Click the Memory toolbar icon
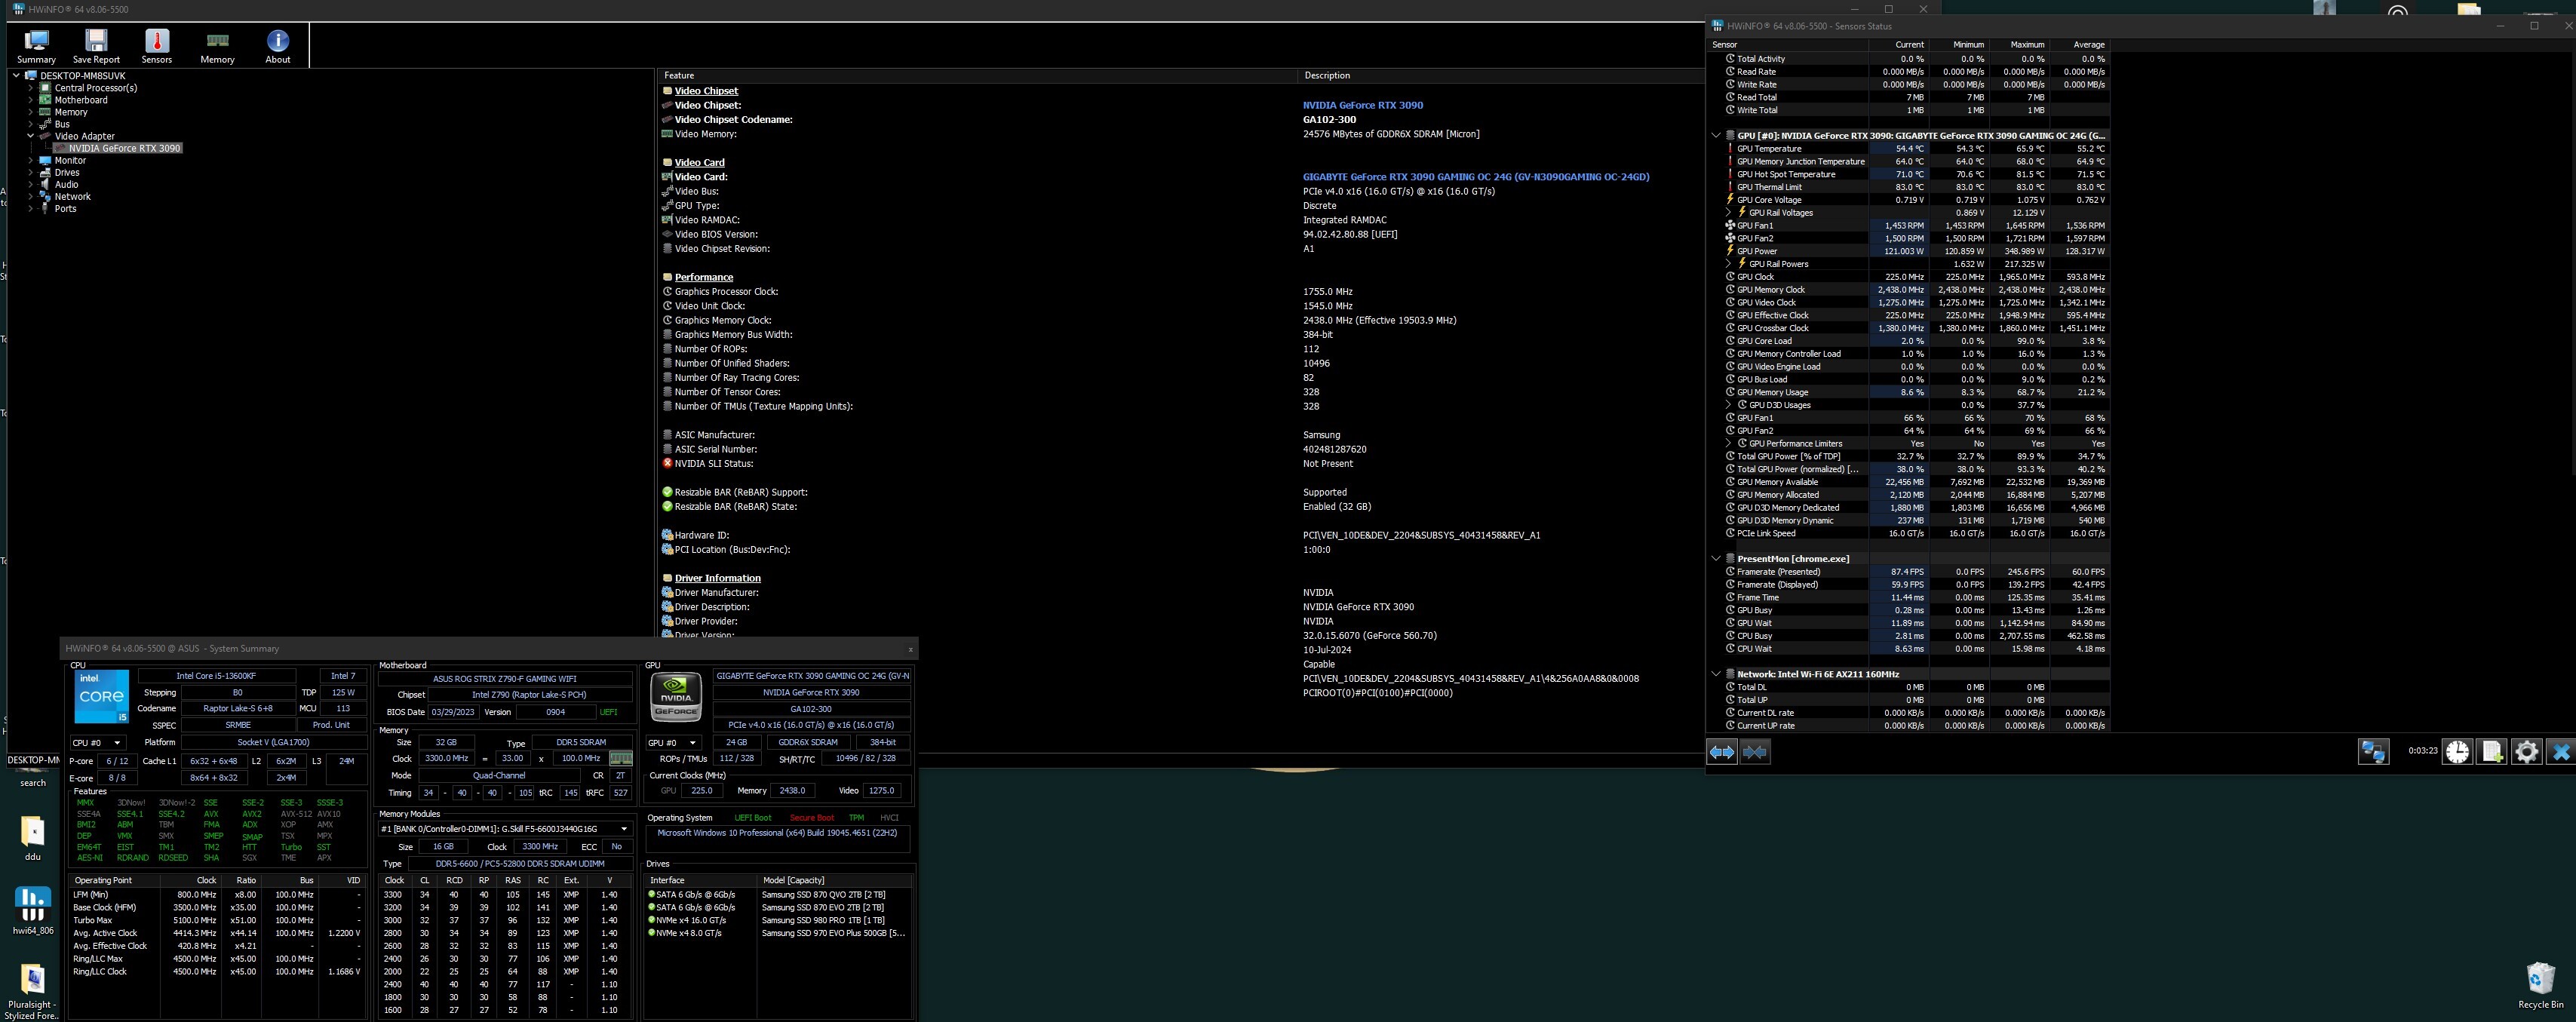The image size is (2576, 1022). point(217,46)
